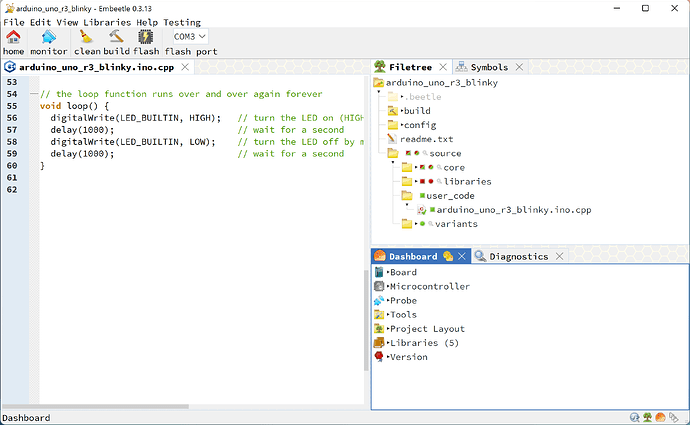
Task: Switch to the Symbols tab
Action: (x=489, y=67)
